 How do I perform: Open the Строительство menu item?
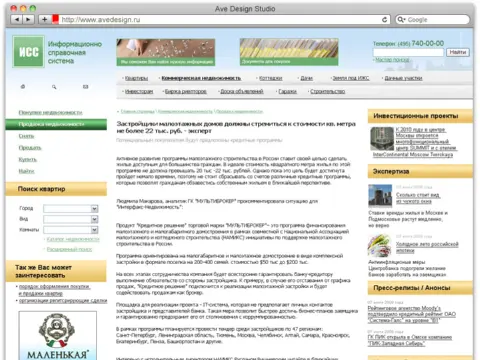328,91
